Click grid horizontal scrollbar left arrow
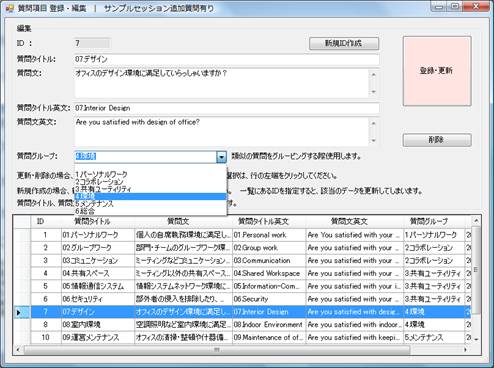 coord(18,350)
